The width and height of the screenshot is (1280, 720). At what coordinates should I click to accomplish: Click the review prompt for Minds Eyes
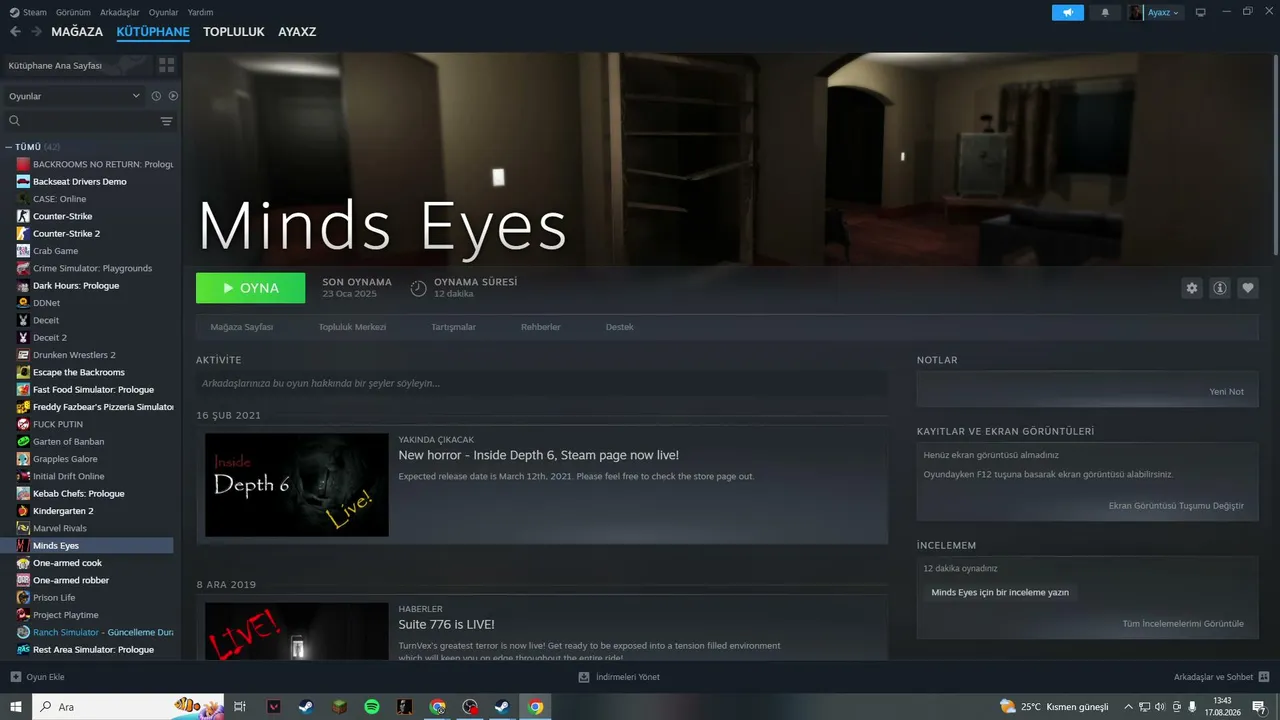(1000, 592)
